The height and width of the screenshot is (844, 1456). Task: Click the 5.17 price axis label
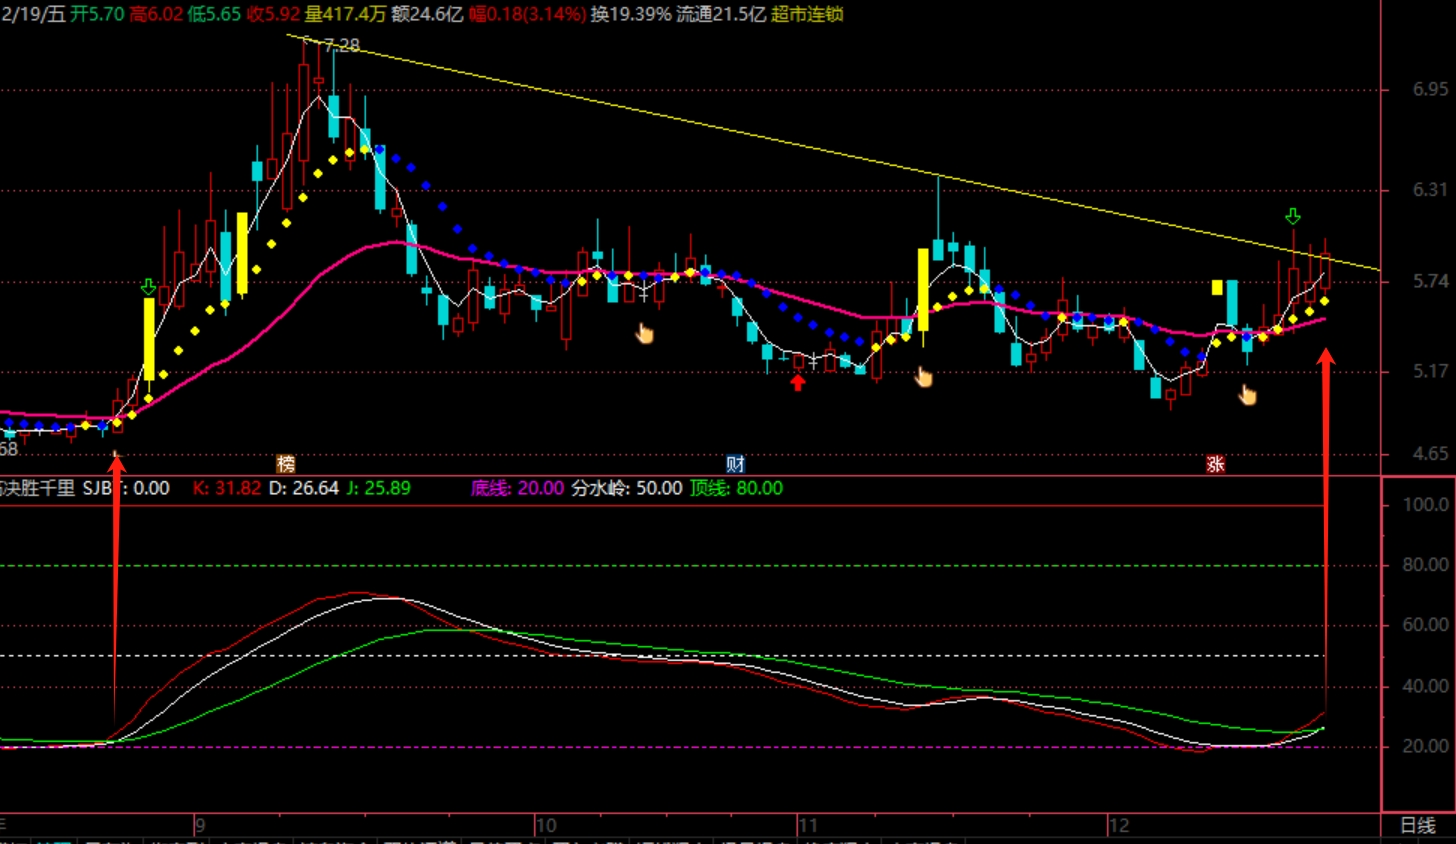coord(1430,371)
